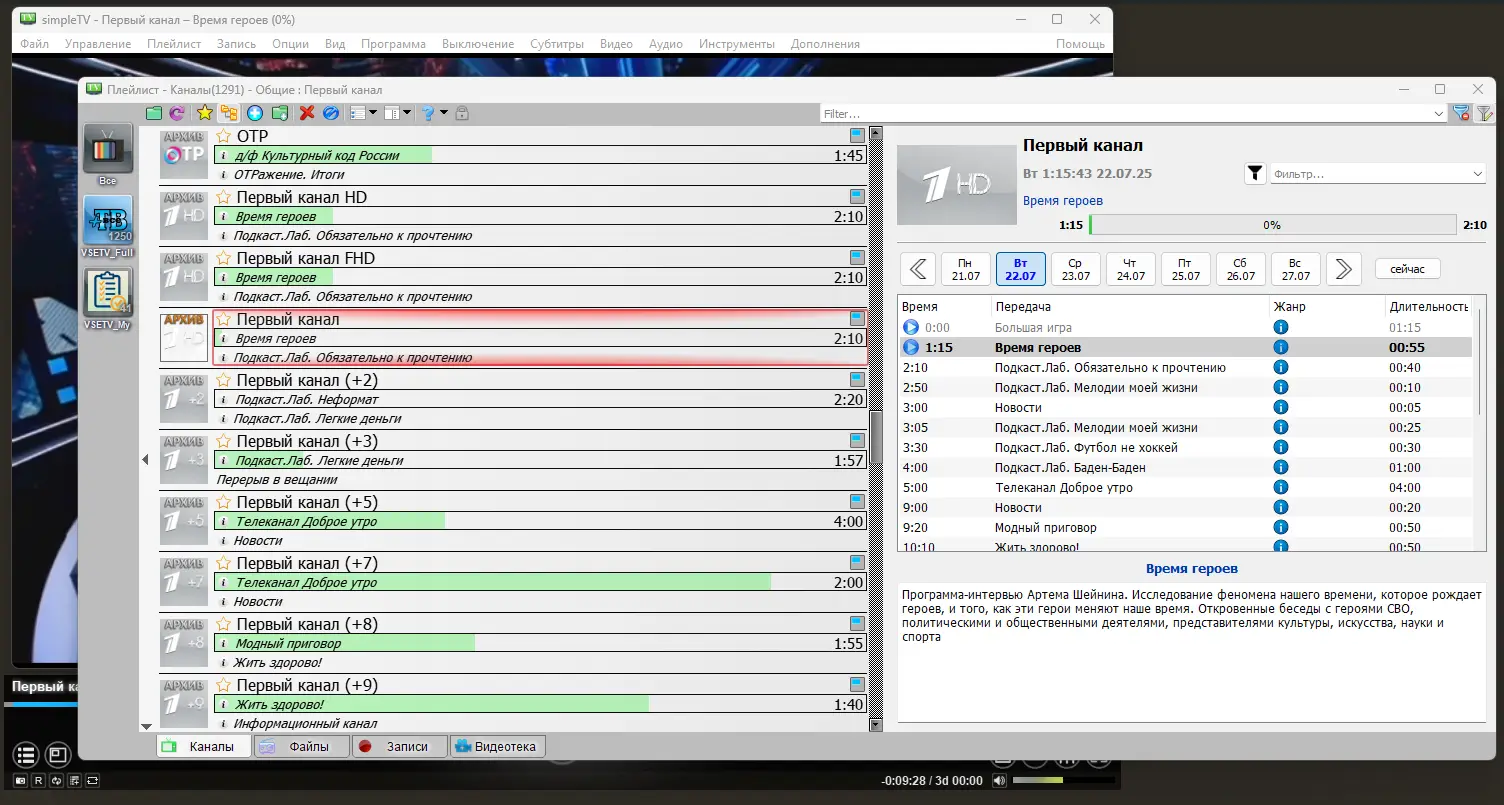The height and width of the screenshot is (805, 1504).
Task: Go to previous week with the left arrow
Action: 918,269
